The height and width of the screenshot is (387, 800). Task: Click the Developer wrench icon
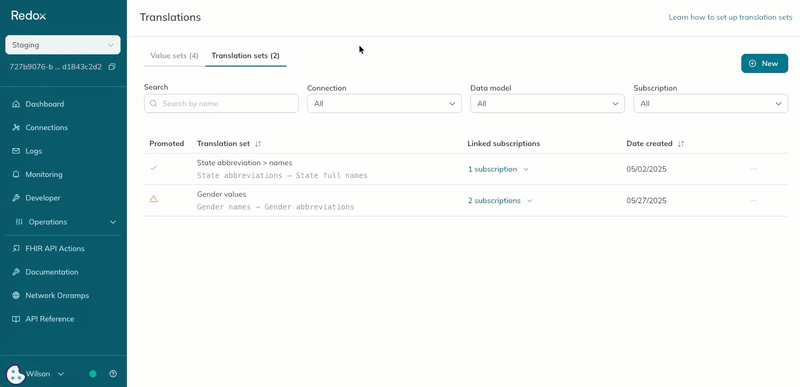click(x=16, y=198)
